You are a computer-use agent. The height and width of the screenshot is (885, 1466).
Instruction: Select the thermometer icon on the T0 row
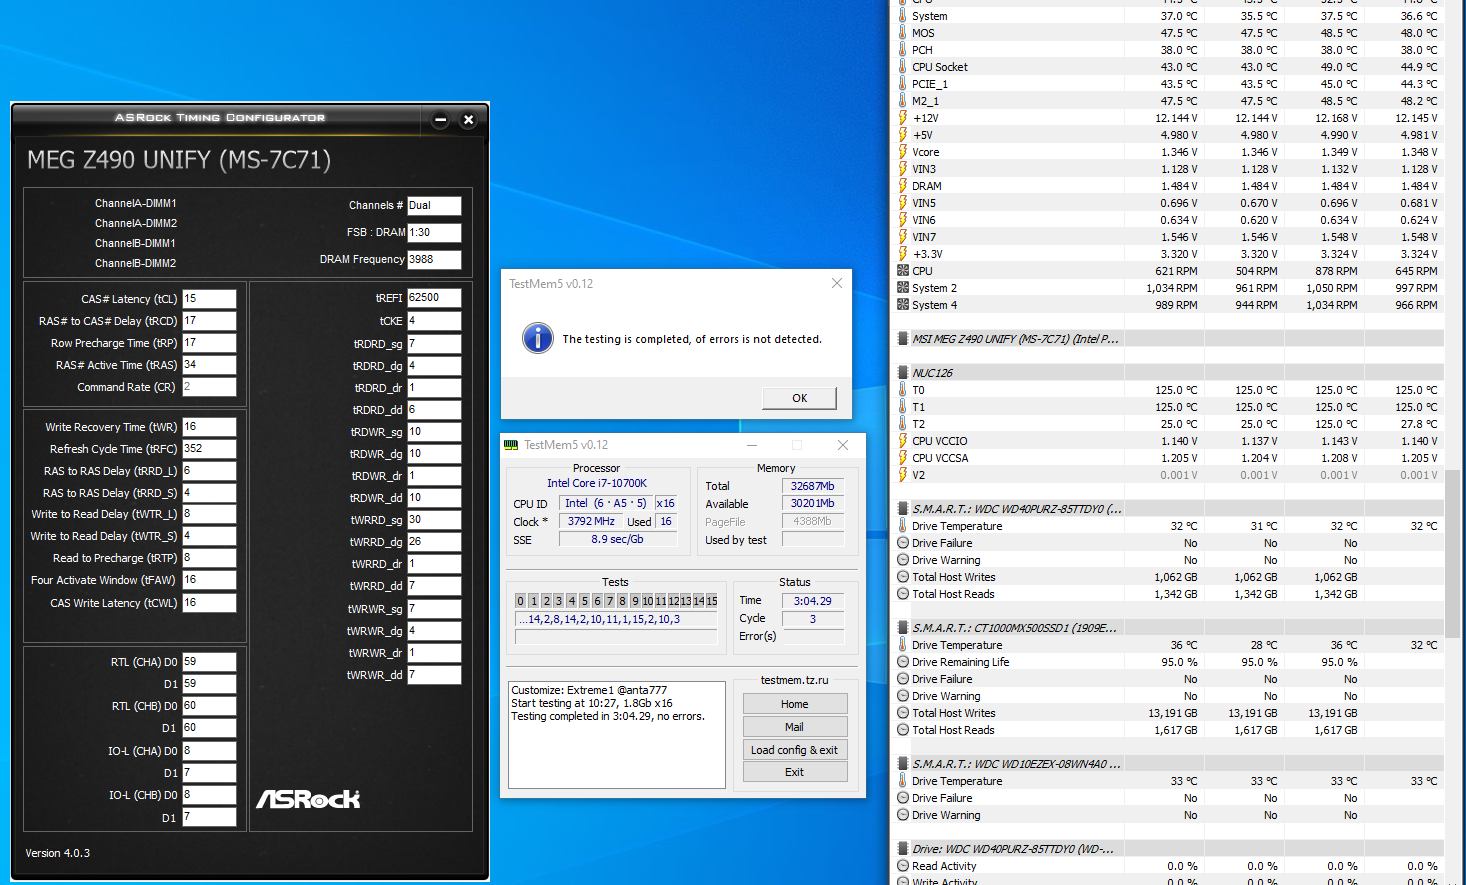[903, 390]
